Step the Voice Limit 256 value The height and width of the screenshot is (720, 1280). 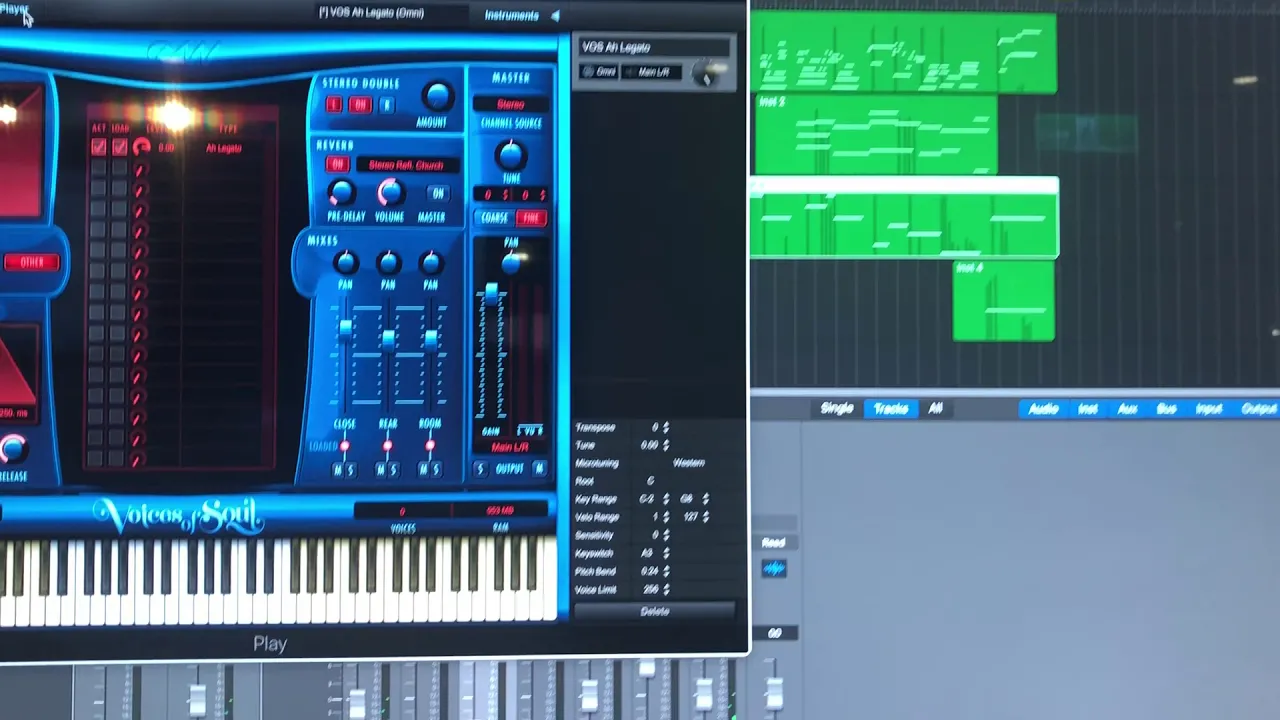coord(666,590)
